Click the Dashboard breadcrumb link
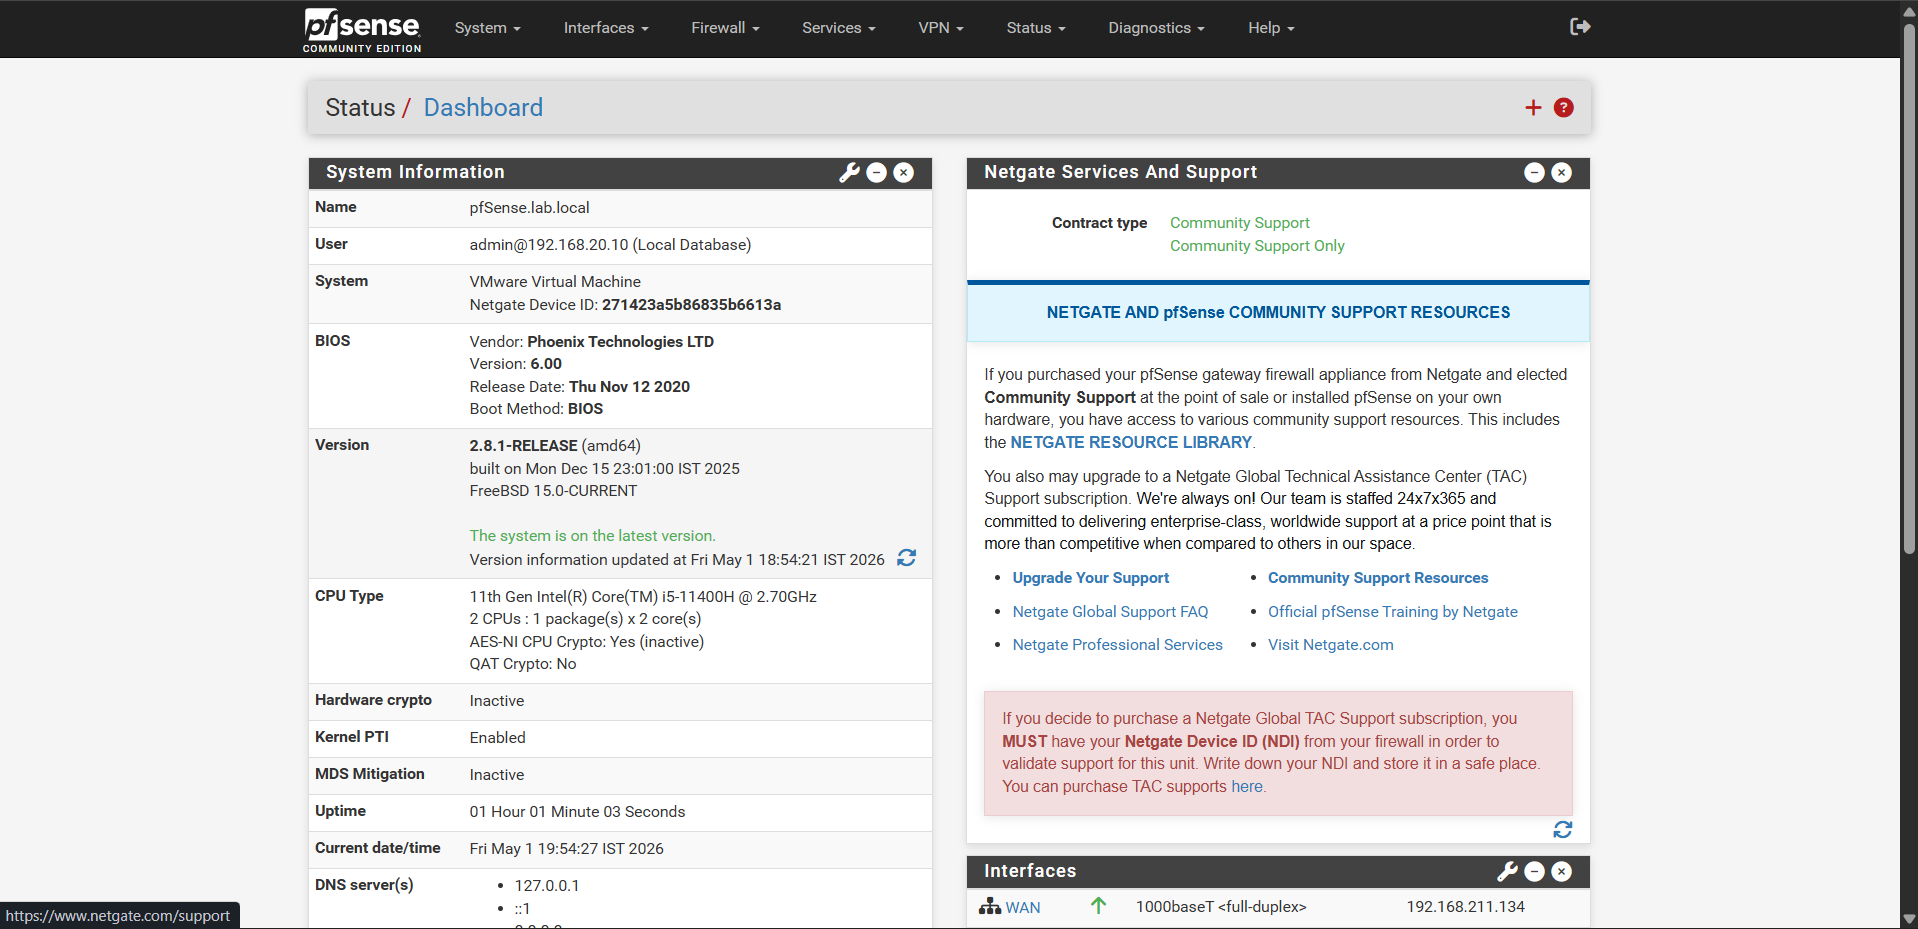 [483, 108]
